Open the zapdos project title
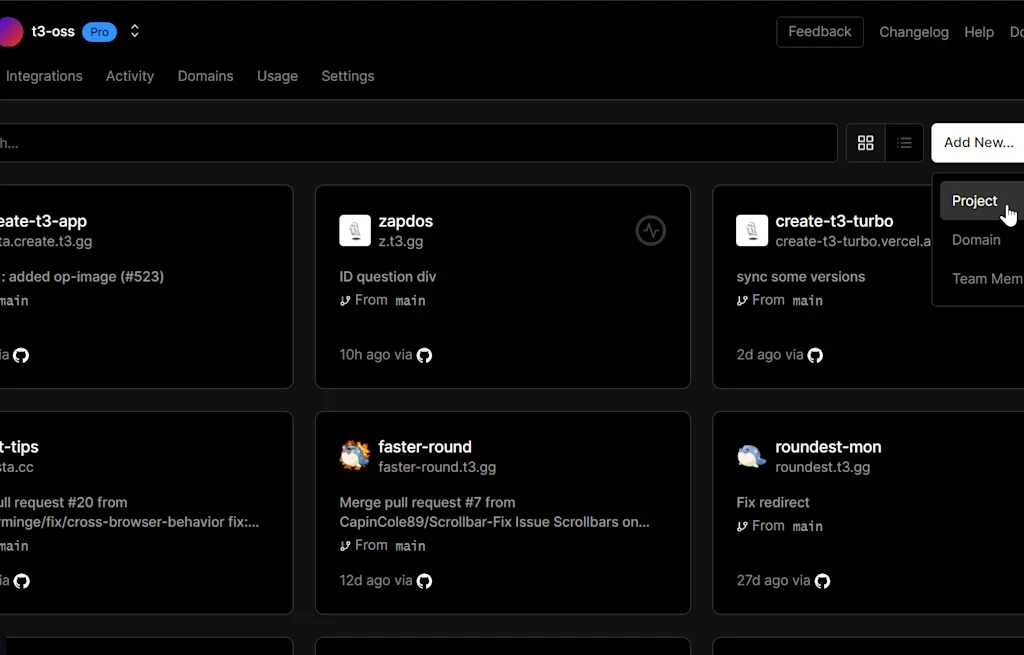 pyautogui.click(x=406, y=221)
